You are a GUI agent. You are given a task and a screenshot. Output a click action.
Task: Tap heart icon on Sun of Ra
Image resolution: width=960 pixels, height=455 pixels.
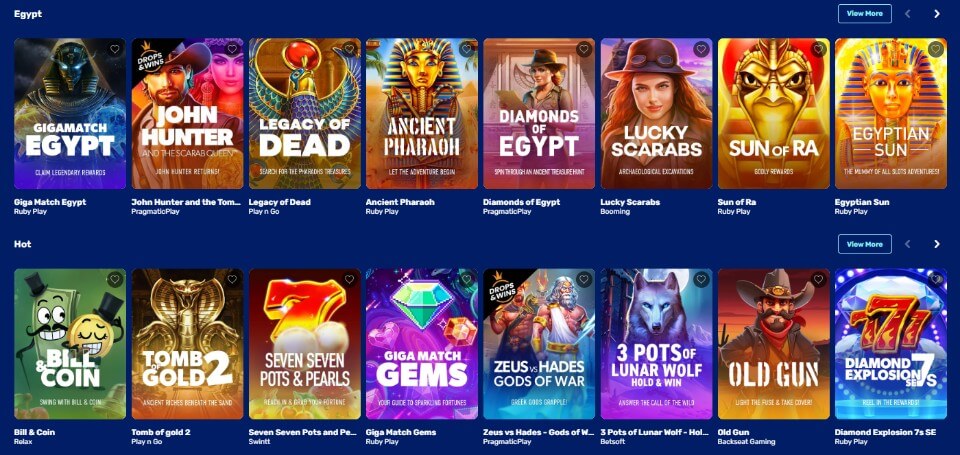pos(819,50)
